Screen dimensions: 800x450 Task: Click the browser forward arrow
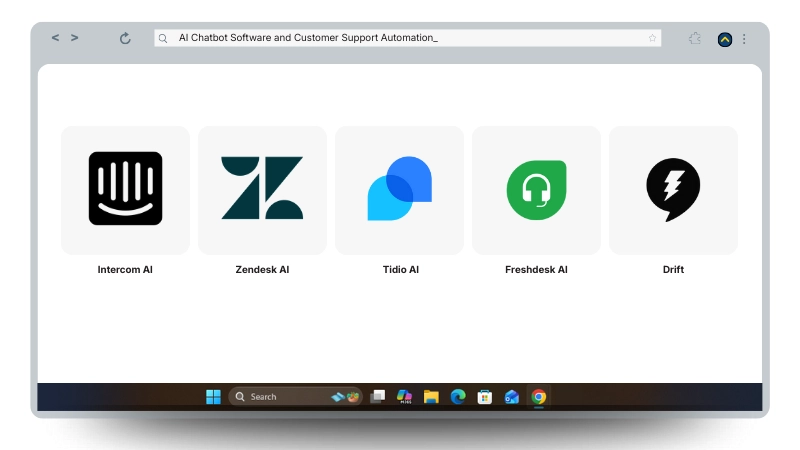[74, 38]
